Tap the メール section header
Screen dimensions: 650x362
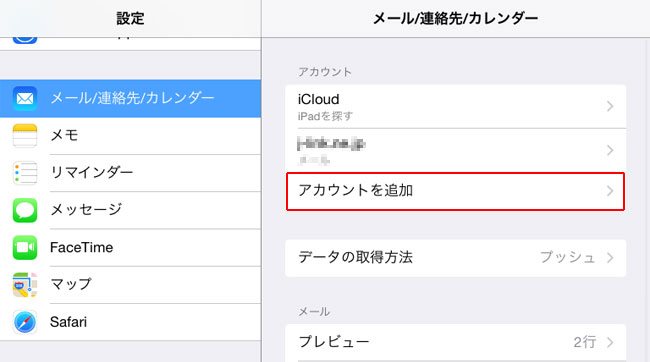point(314,312)
